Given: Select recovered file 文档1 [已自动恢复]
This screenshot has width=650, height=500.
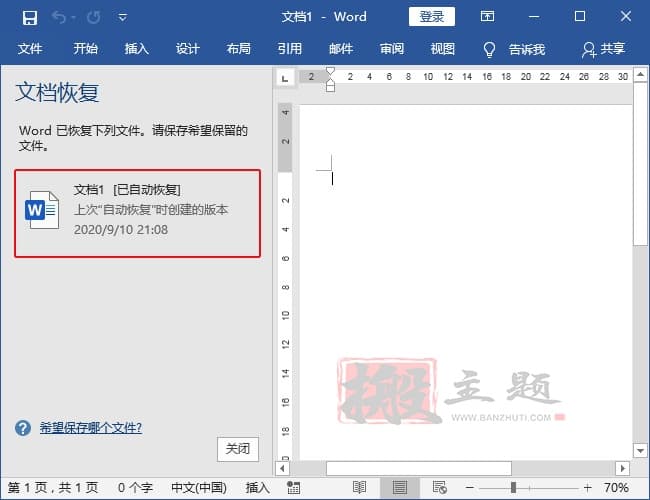Looking at the screenshot, I should tap(137, 214).
